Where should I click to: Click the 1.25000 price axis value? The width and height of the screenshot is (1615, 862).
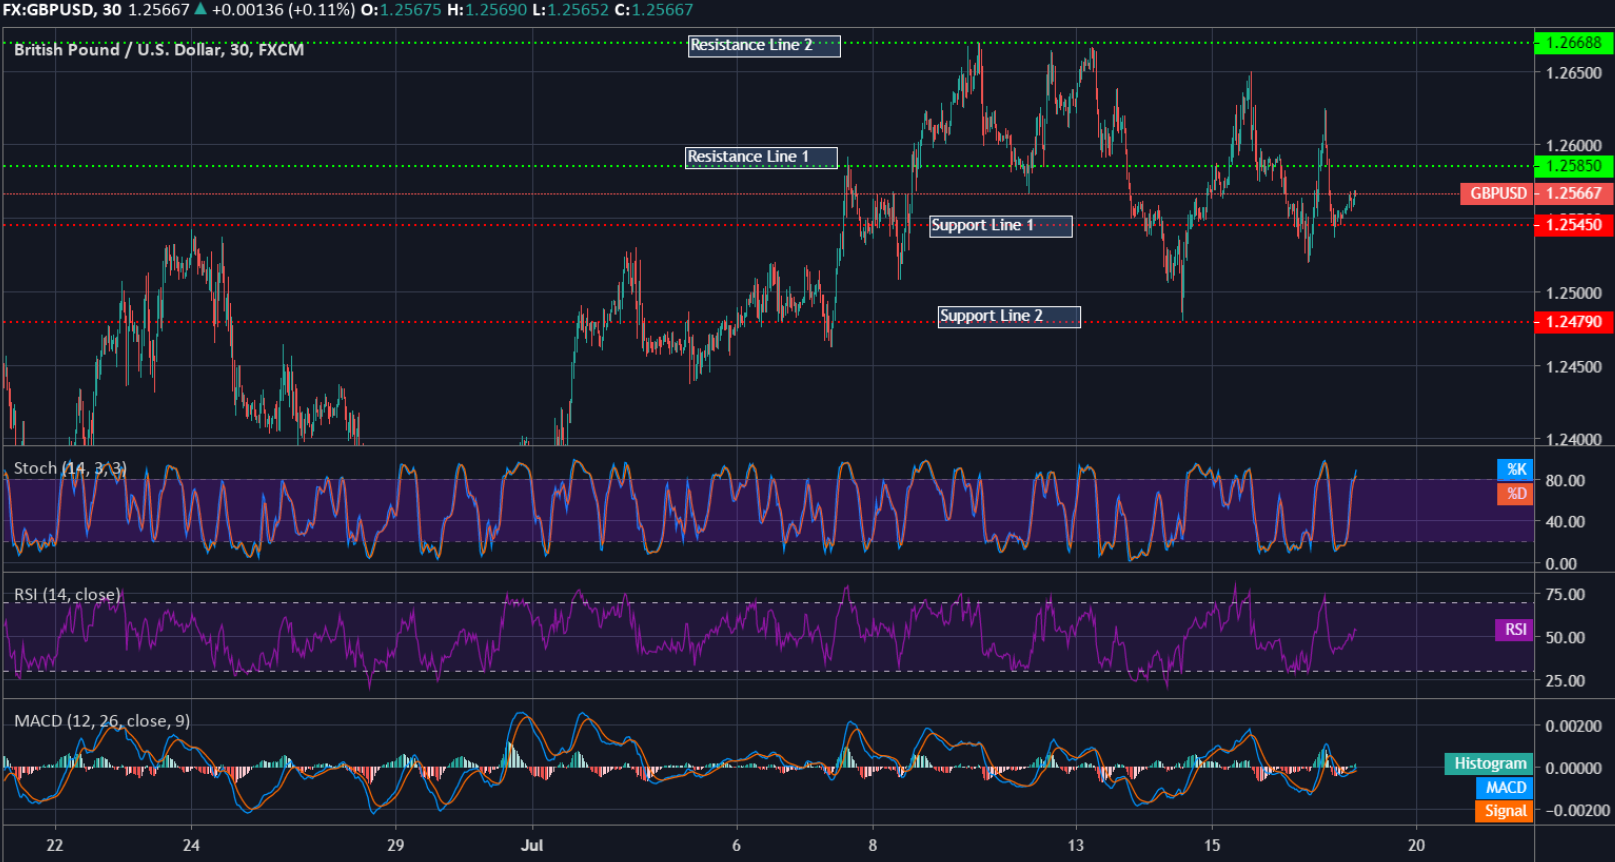coord(1573,294)
